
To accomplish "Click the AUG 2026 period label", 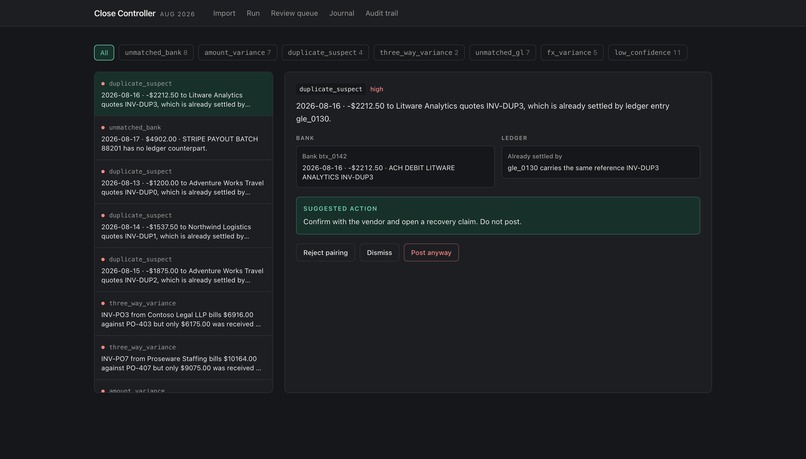I will (x=177, y=14).
